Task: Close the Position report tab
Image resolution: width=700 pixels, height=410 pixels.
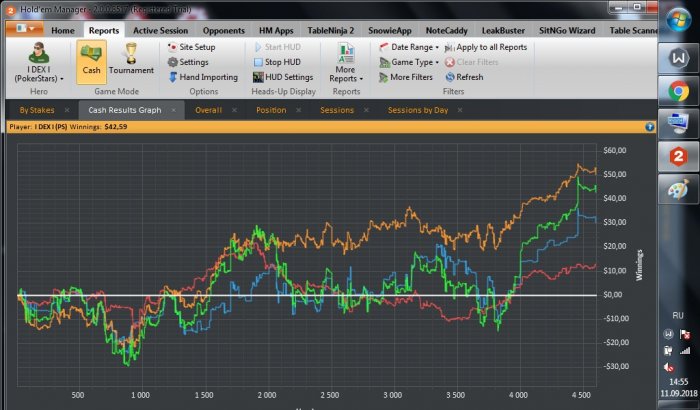Action: coord(299,110)
